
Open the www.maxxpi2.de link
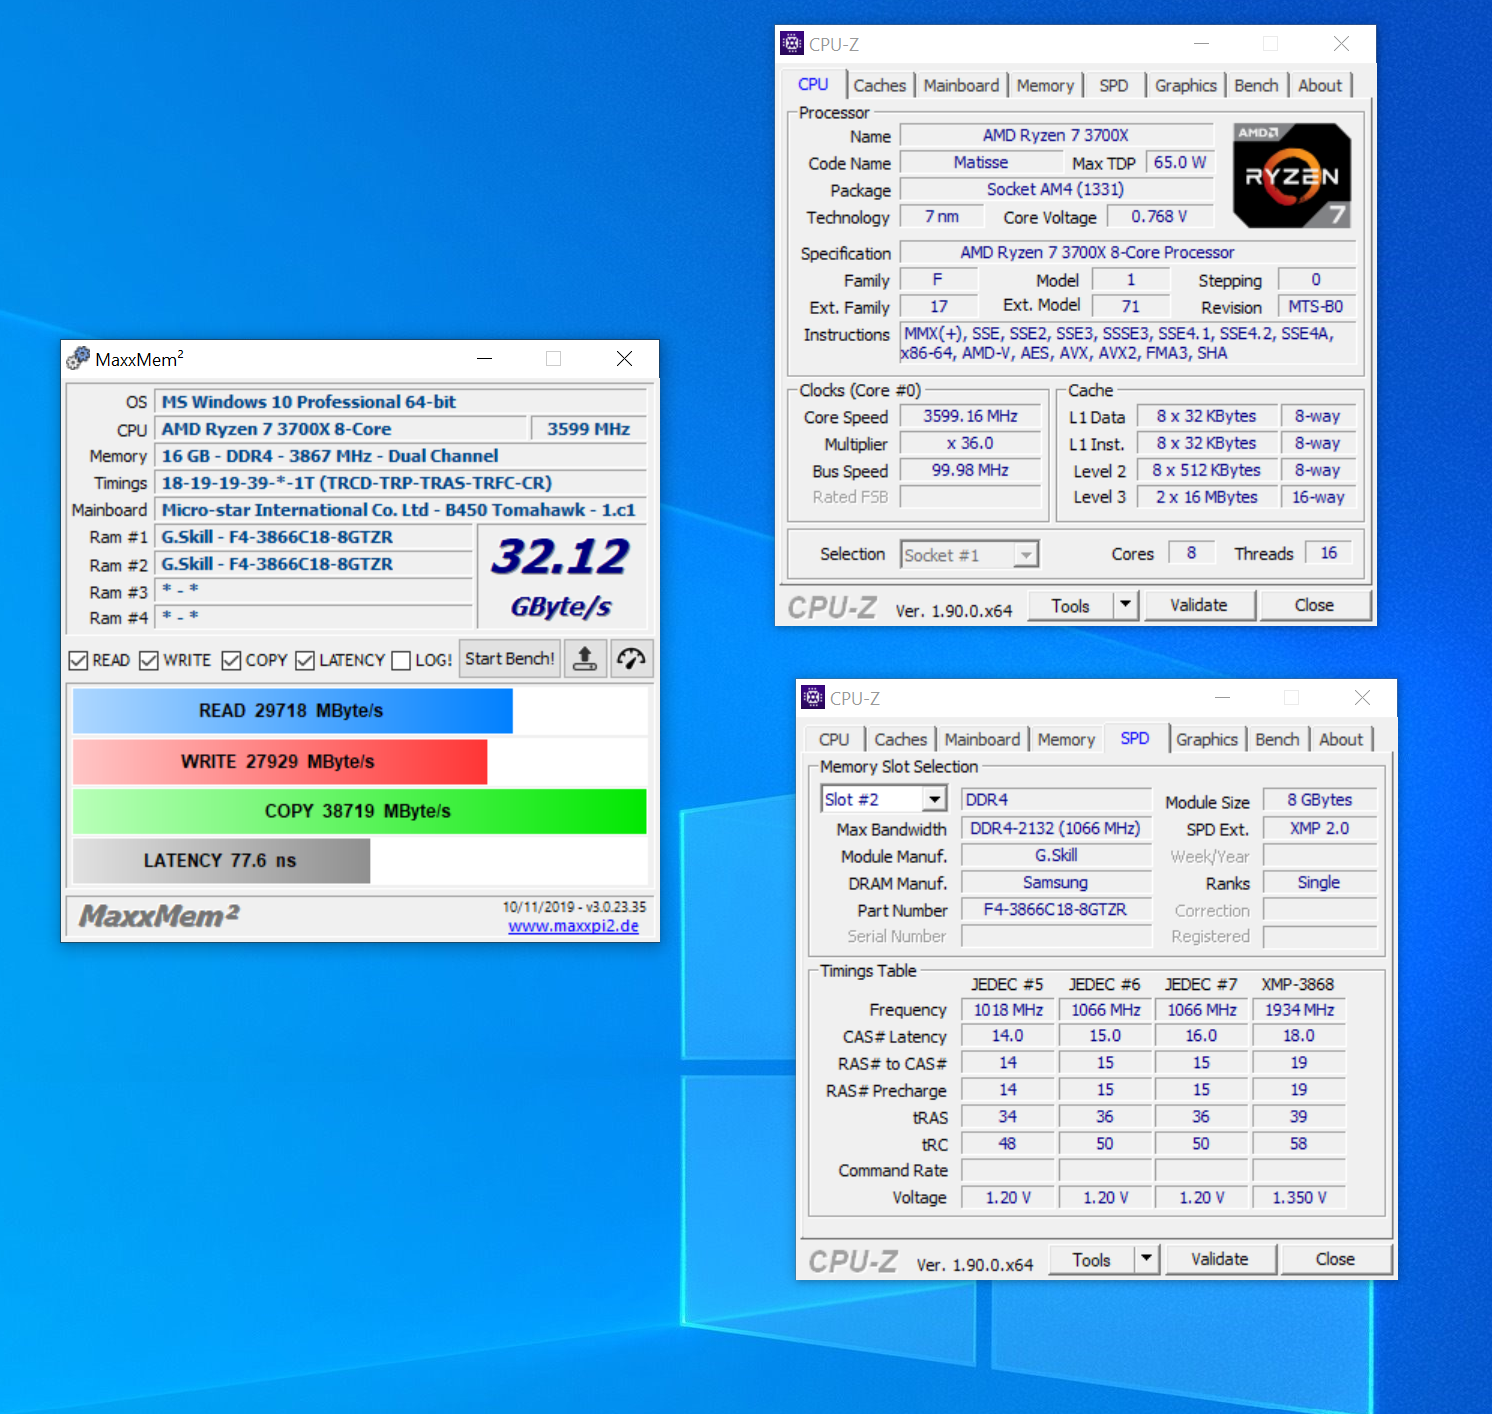click(573, 926)
